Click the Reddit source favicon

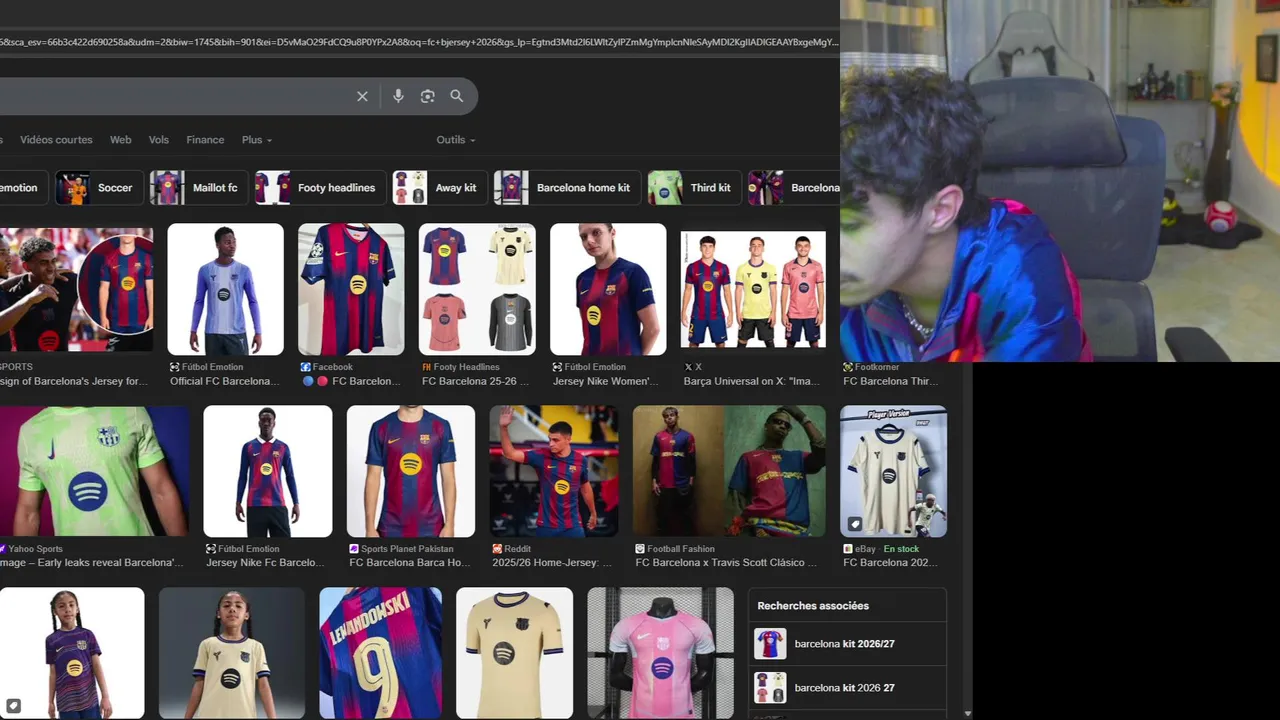pos(497,549)
